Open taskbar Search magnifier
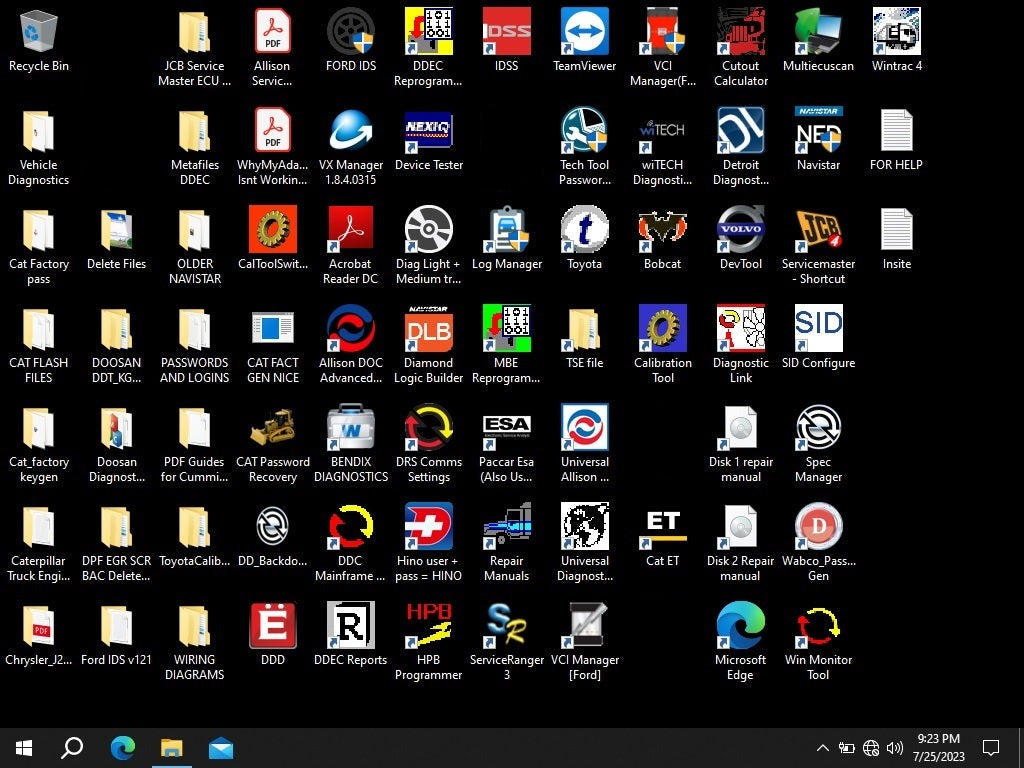The height and width of the screenshot is (768, 1024). click(x=72, y=748)
